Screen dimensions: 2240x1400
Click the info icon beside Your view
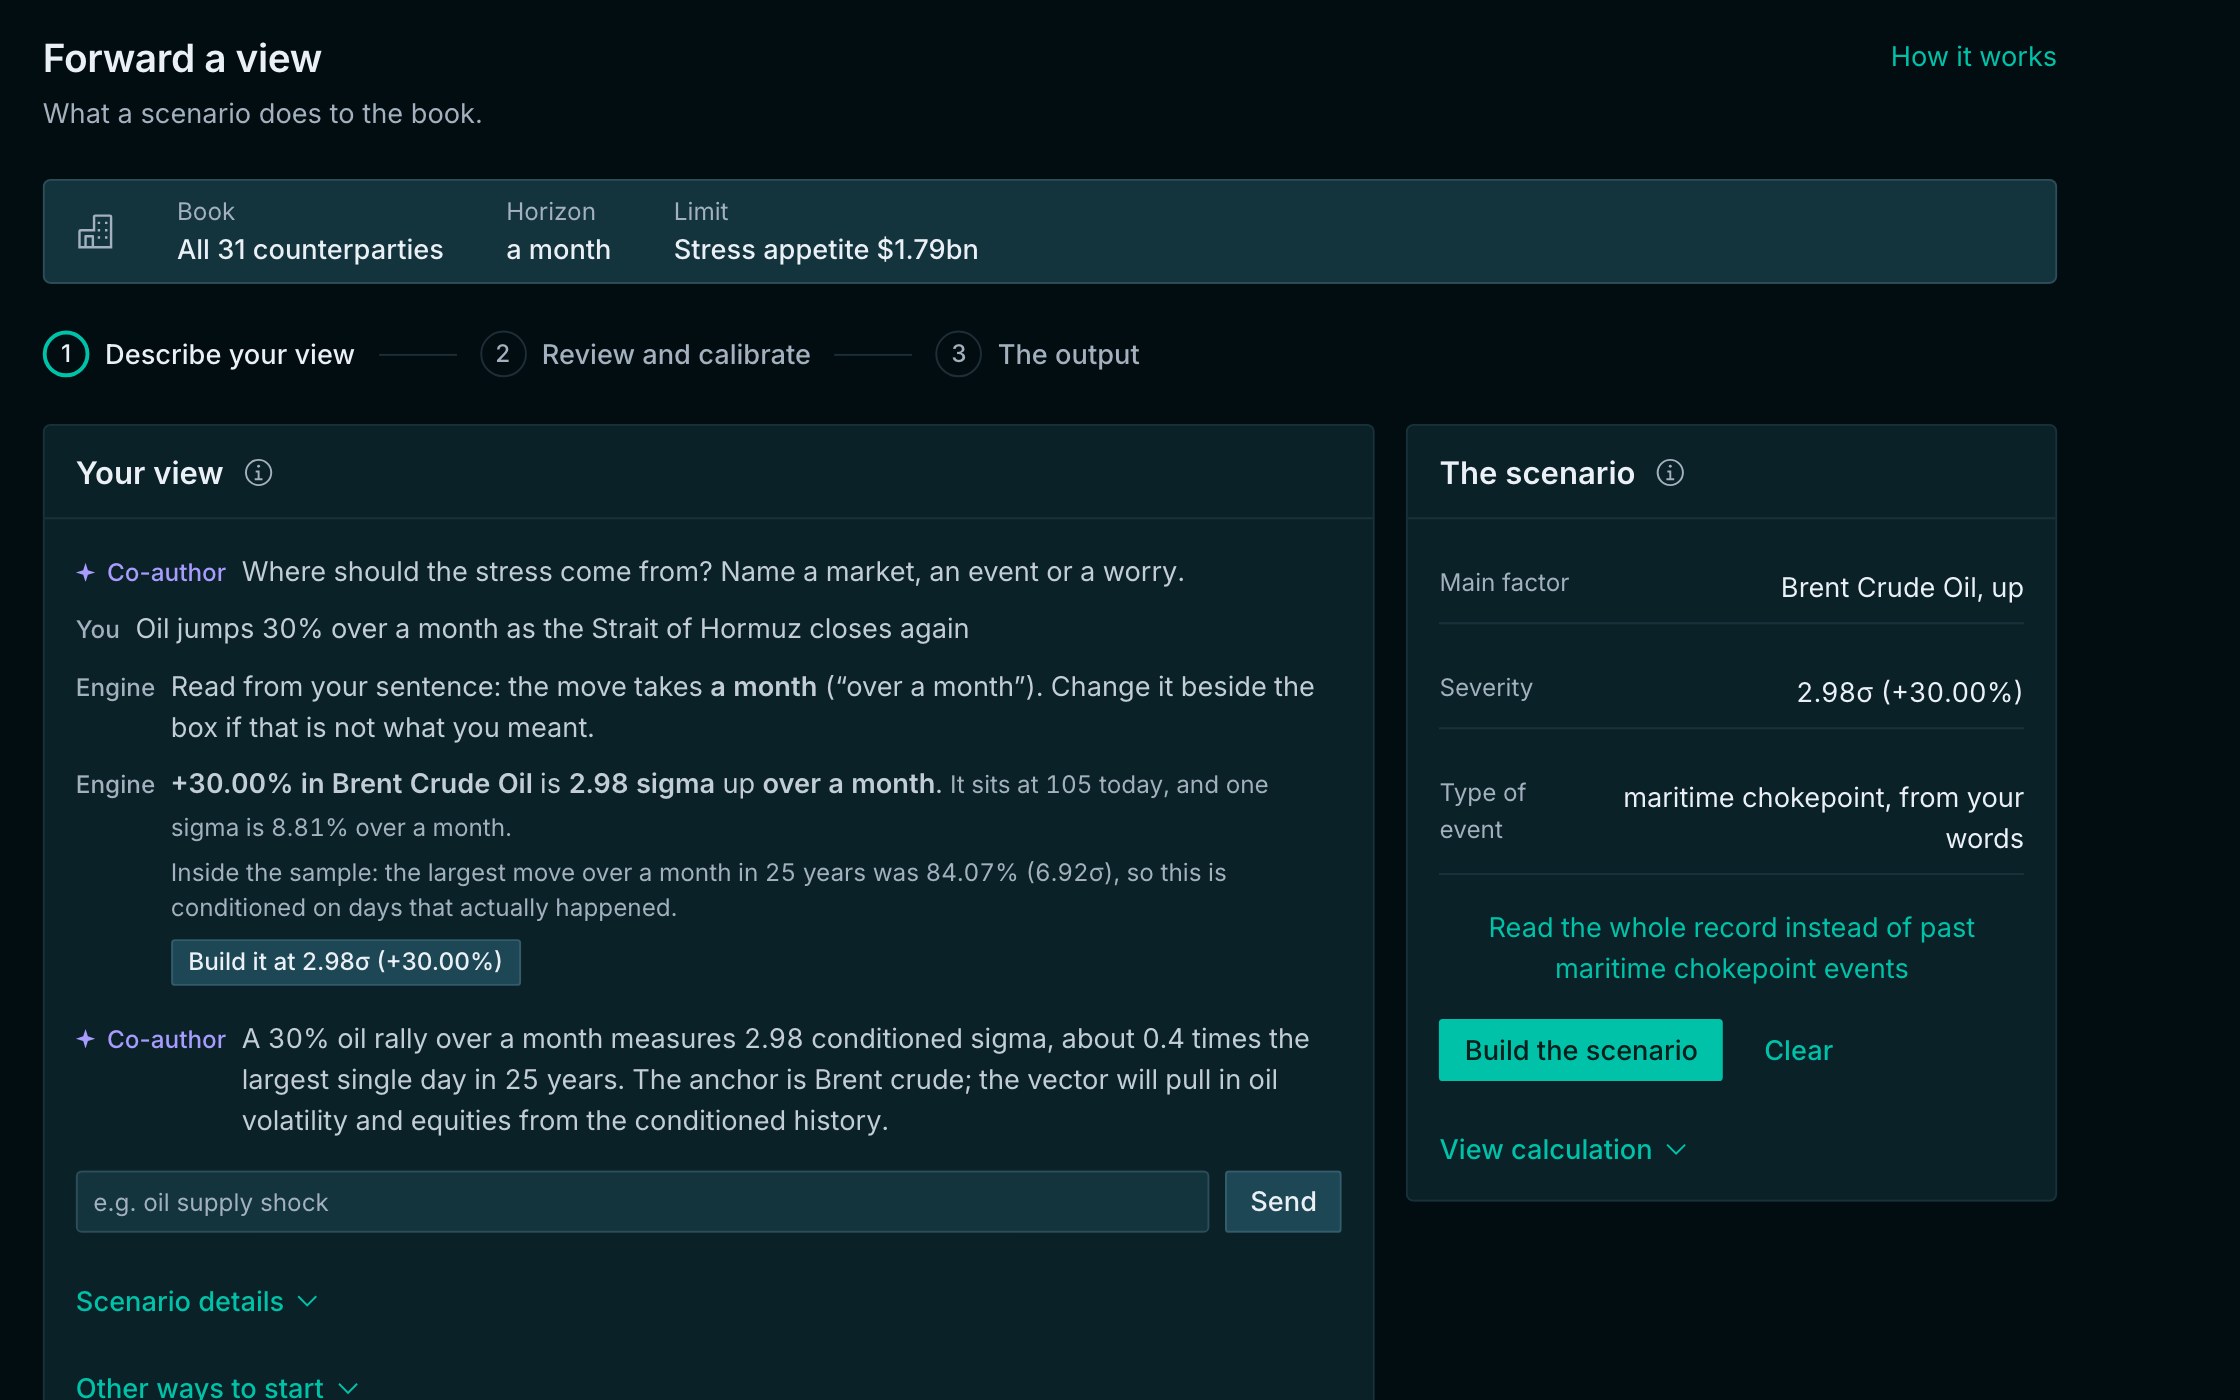[x=258, y=473]
